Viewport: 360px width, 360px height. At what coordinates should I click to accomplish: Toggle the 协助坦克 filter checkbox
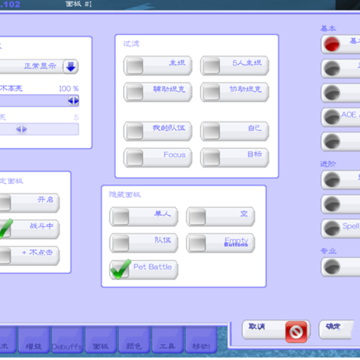coord(211,92)
